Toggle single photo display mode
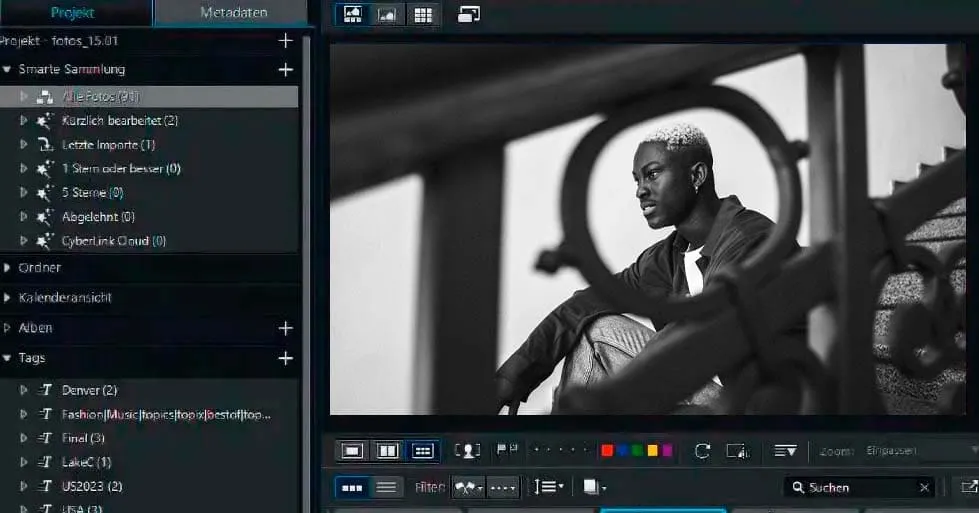This screenshot has height=513, width=979. (352, 451)
